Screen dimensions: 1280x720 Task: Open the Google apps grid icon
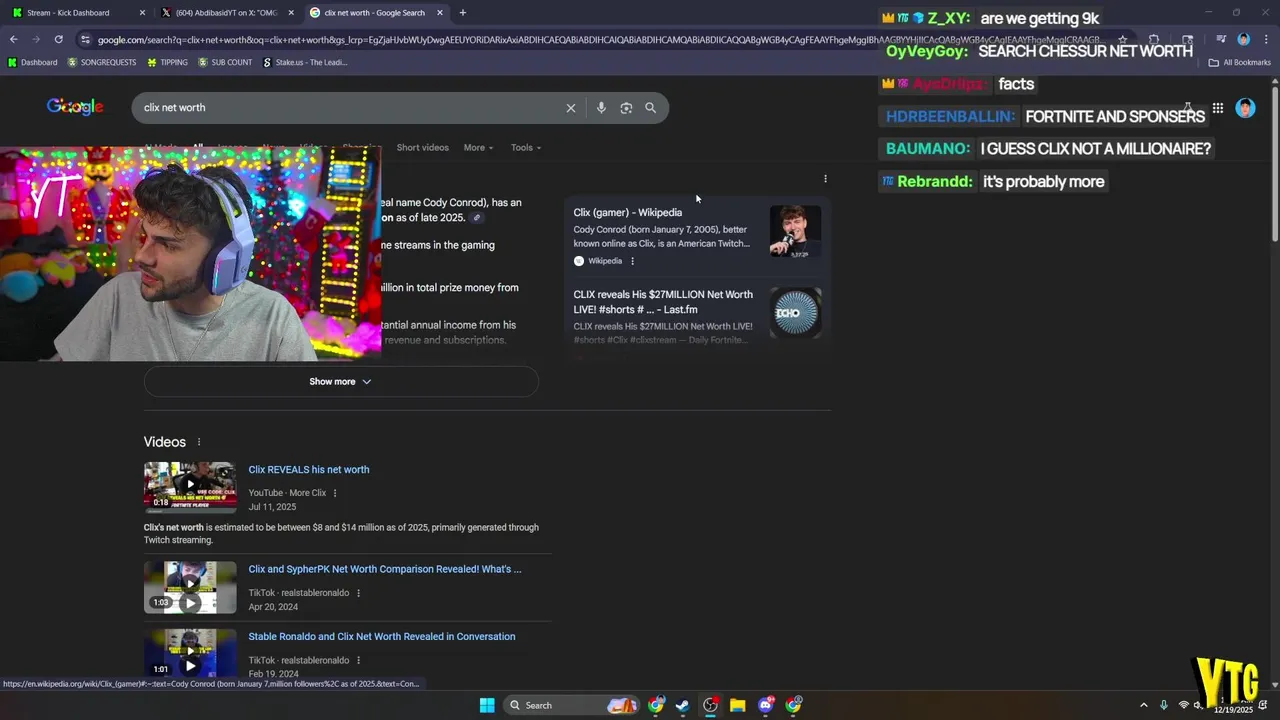pyautogui.click(x=1218, y=108)
